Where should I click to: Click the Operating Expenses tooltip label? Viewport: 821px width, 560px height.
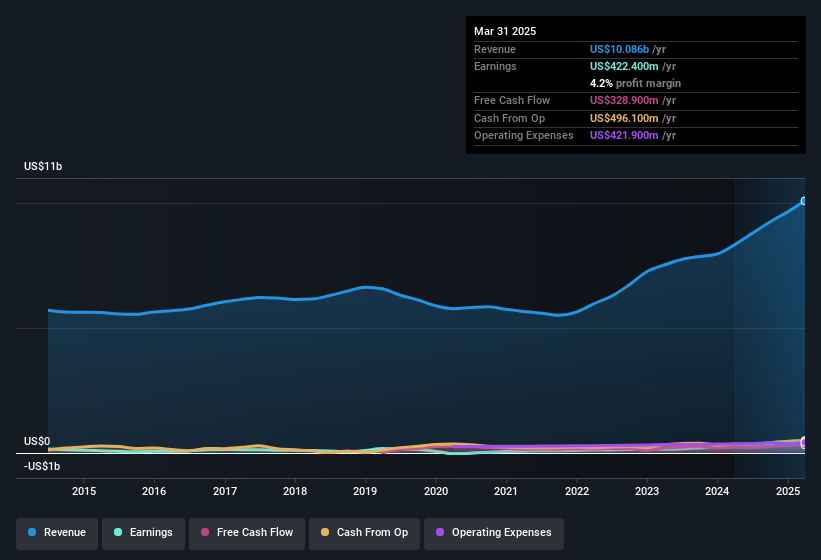[x=524, y=136]
